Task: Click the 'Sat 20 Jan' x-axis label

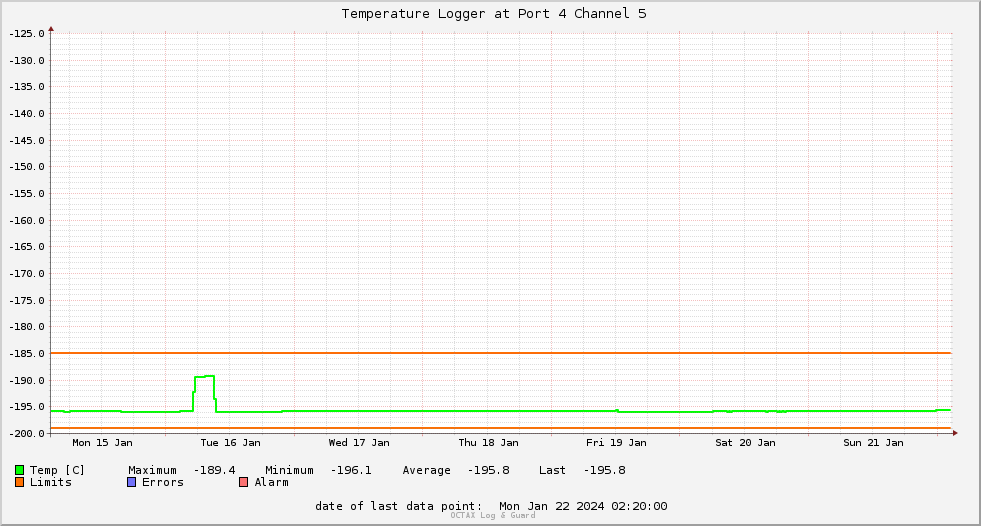Action: click(745, 443)
